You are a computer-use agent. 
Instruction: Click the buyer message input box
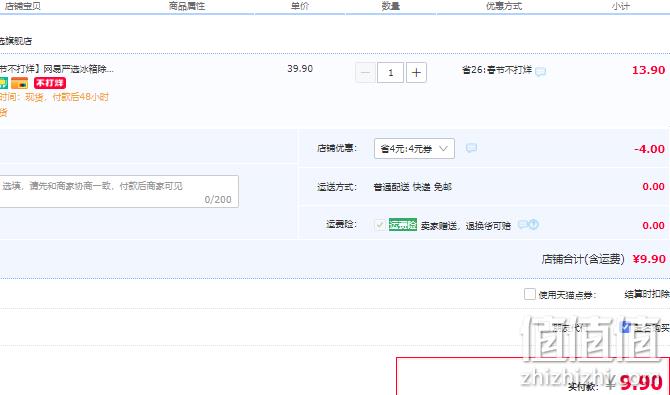tap(118, 192)
